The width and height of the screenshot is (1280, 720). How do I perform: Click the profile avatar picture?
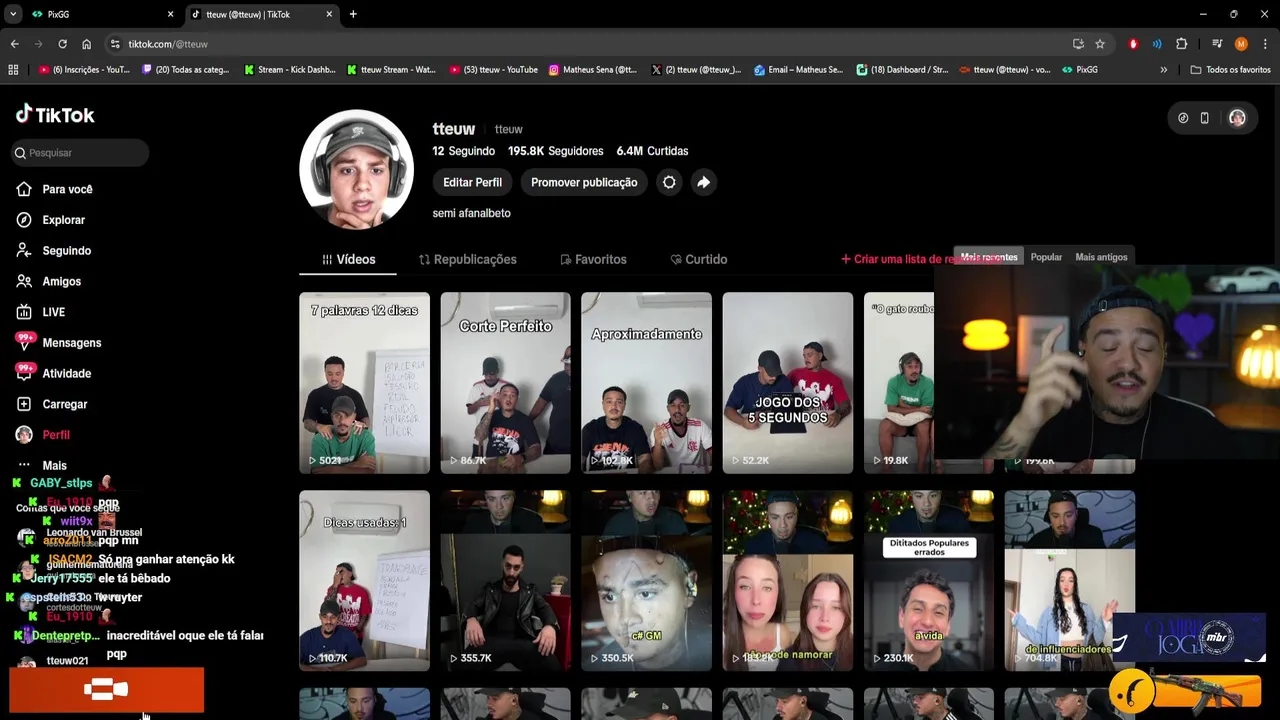point(356,169)
